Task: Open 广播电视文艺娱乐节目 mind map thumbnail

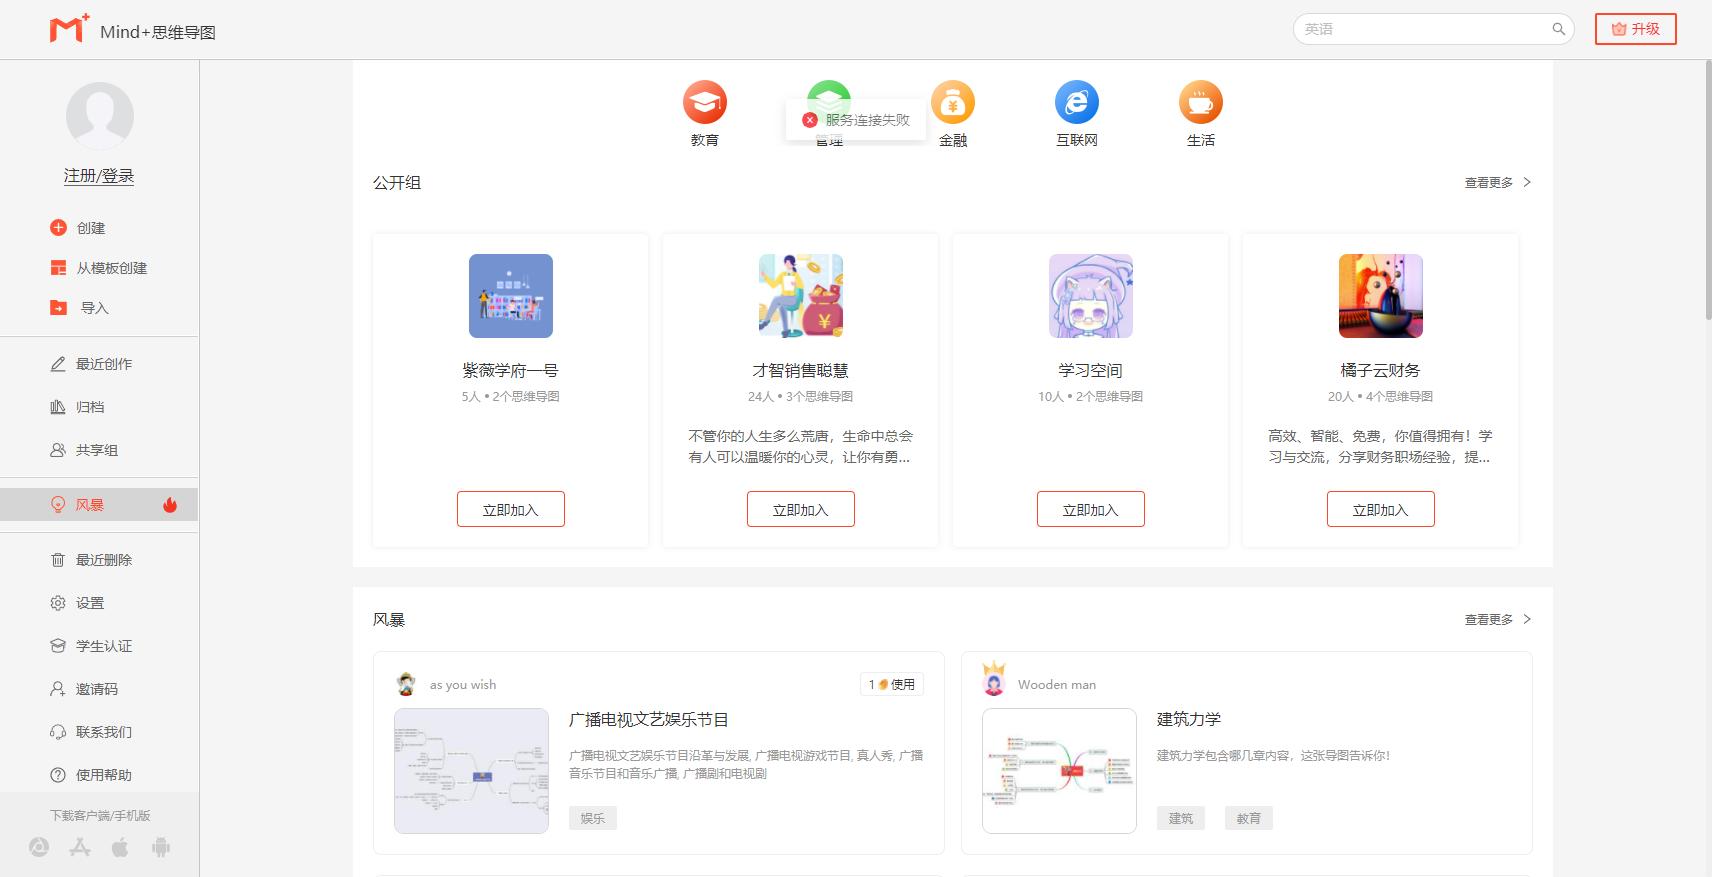Action: 471,771
